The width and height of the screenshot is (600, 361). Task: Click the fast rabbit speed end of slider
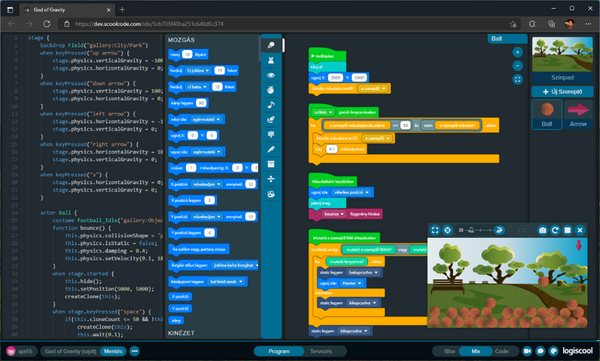tap(499, 230)
